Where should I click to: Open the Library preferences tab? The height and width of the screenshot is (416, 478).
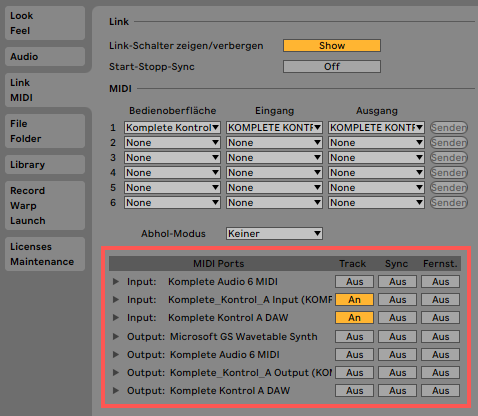click(x=45, y=164)
